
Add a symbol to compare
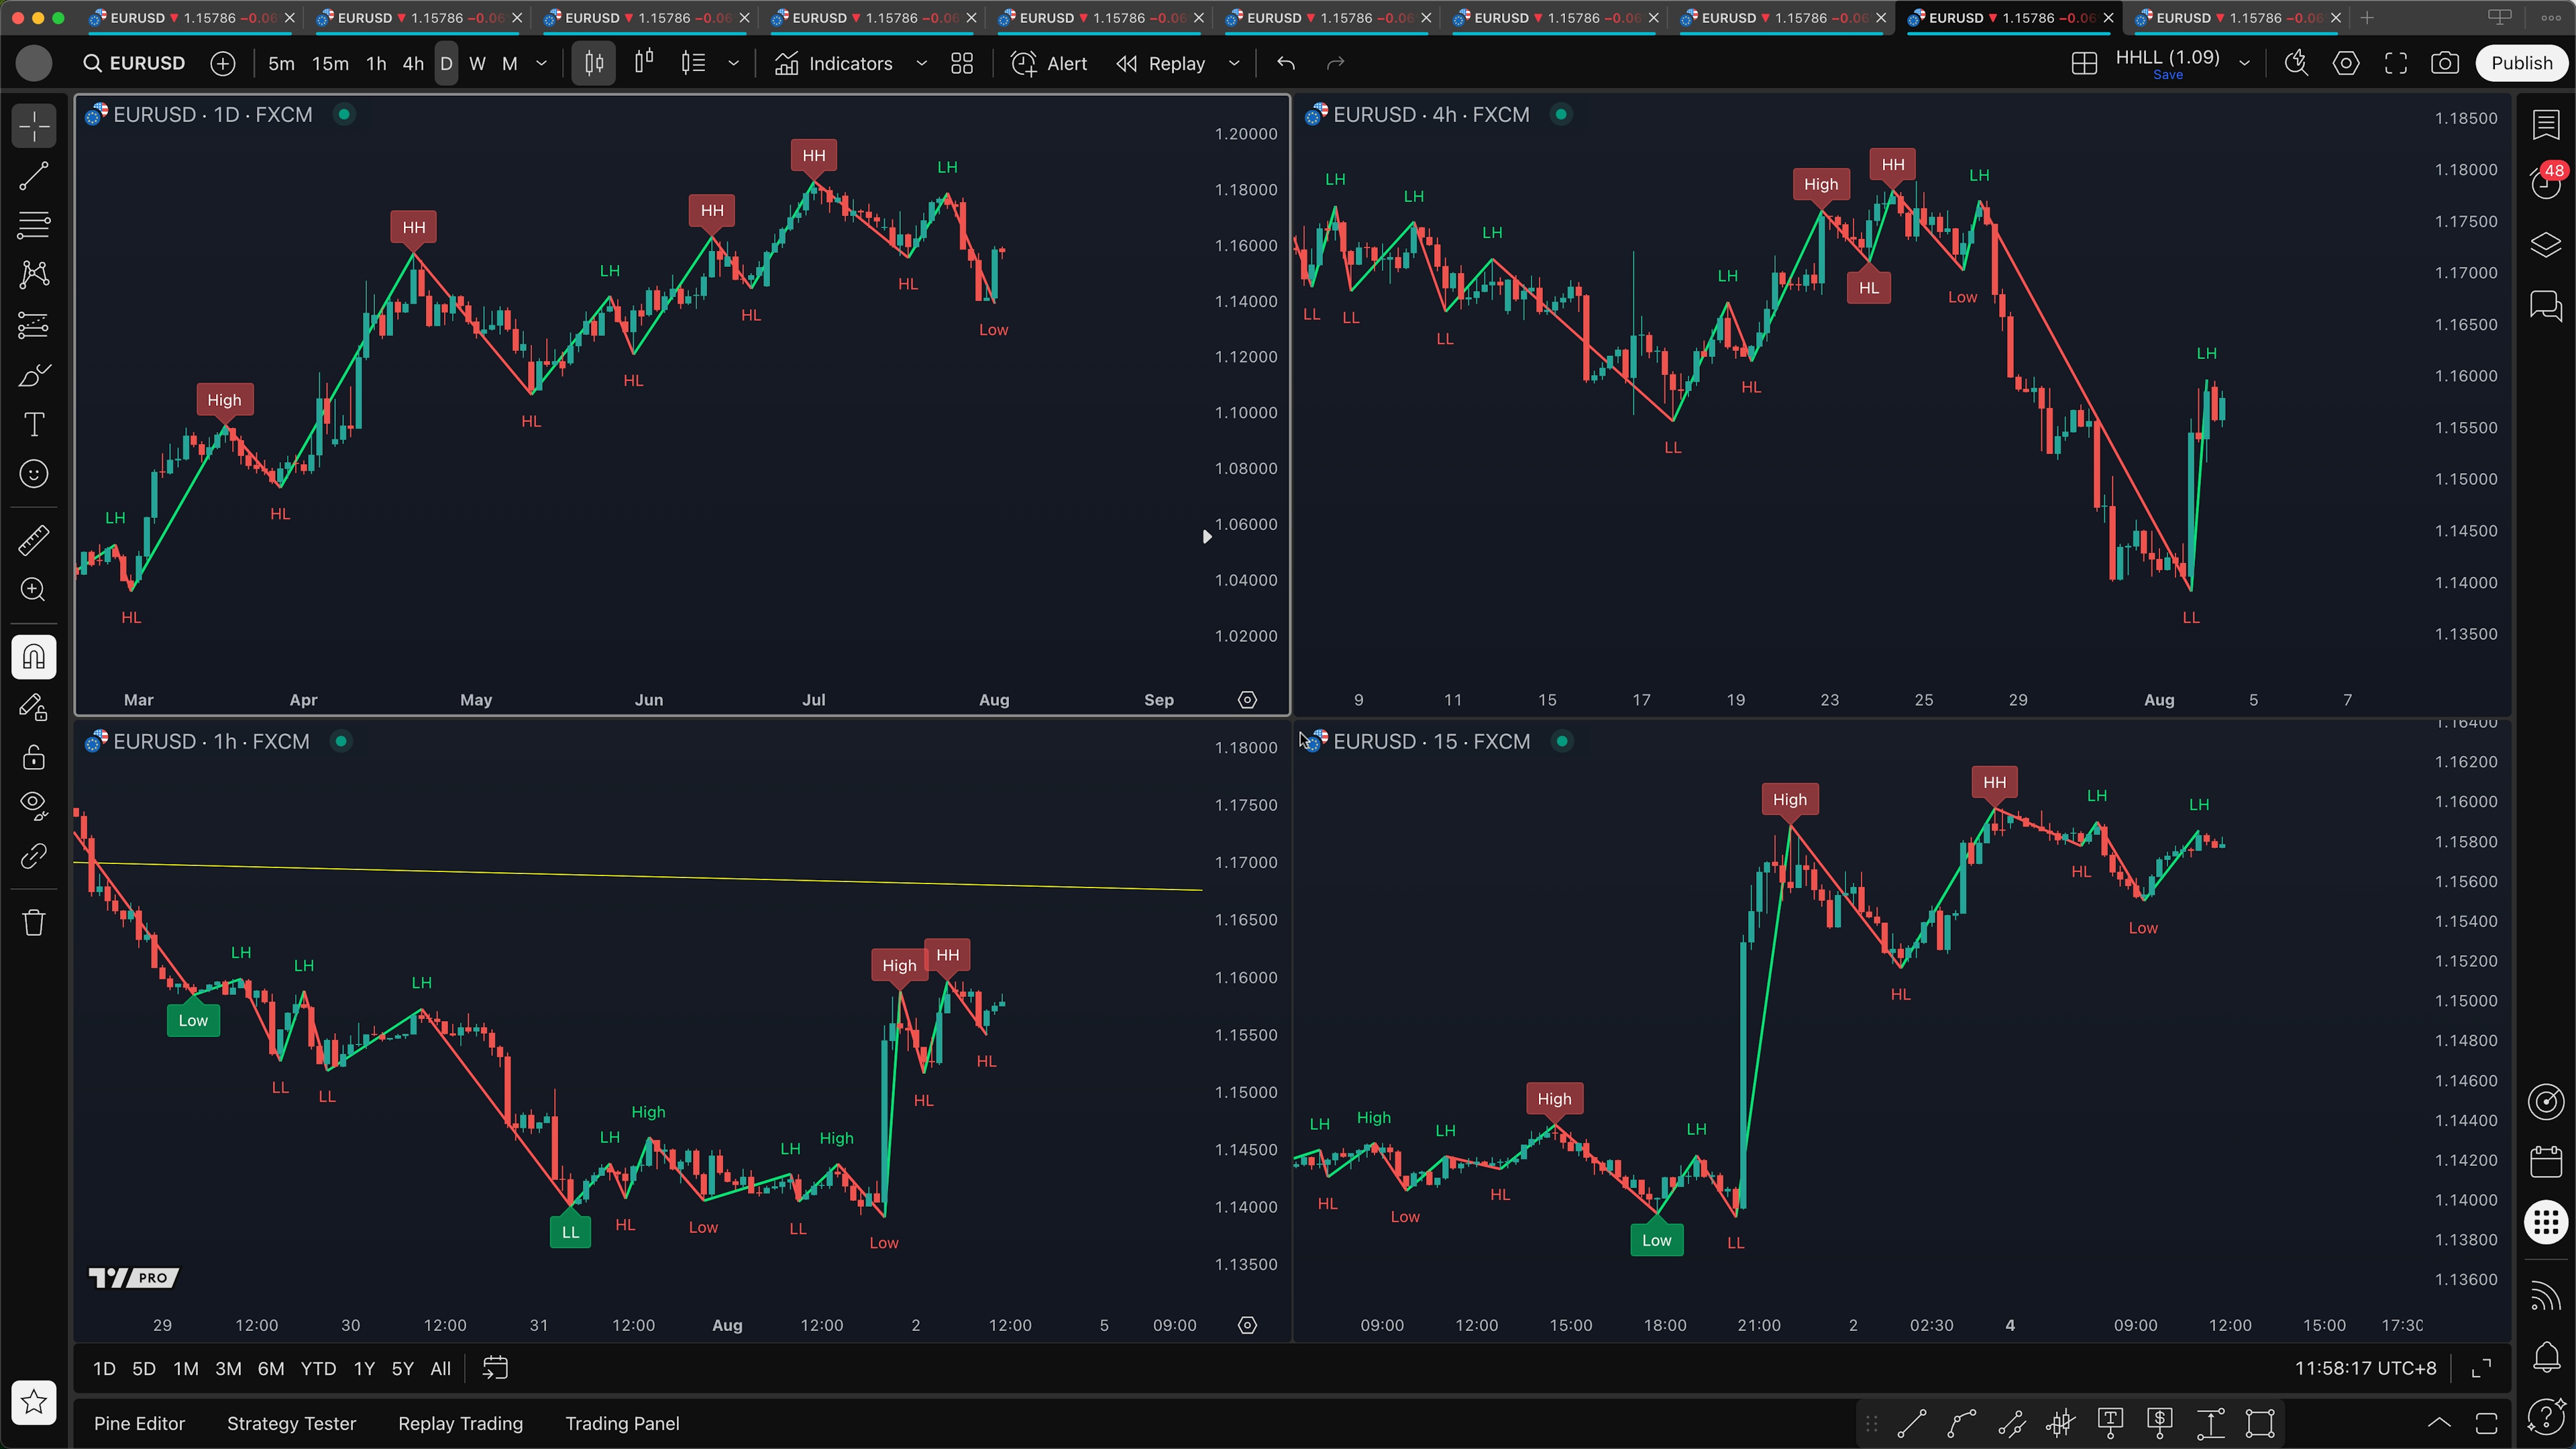pos(223,63)
